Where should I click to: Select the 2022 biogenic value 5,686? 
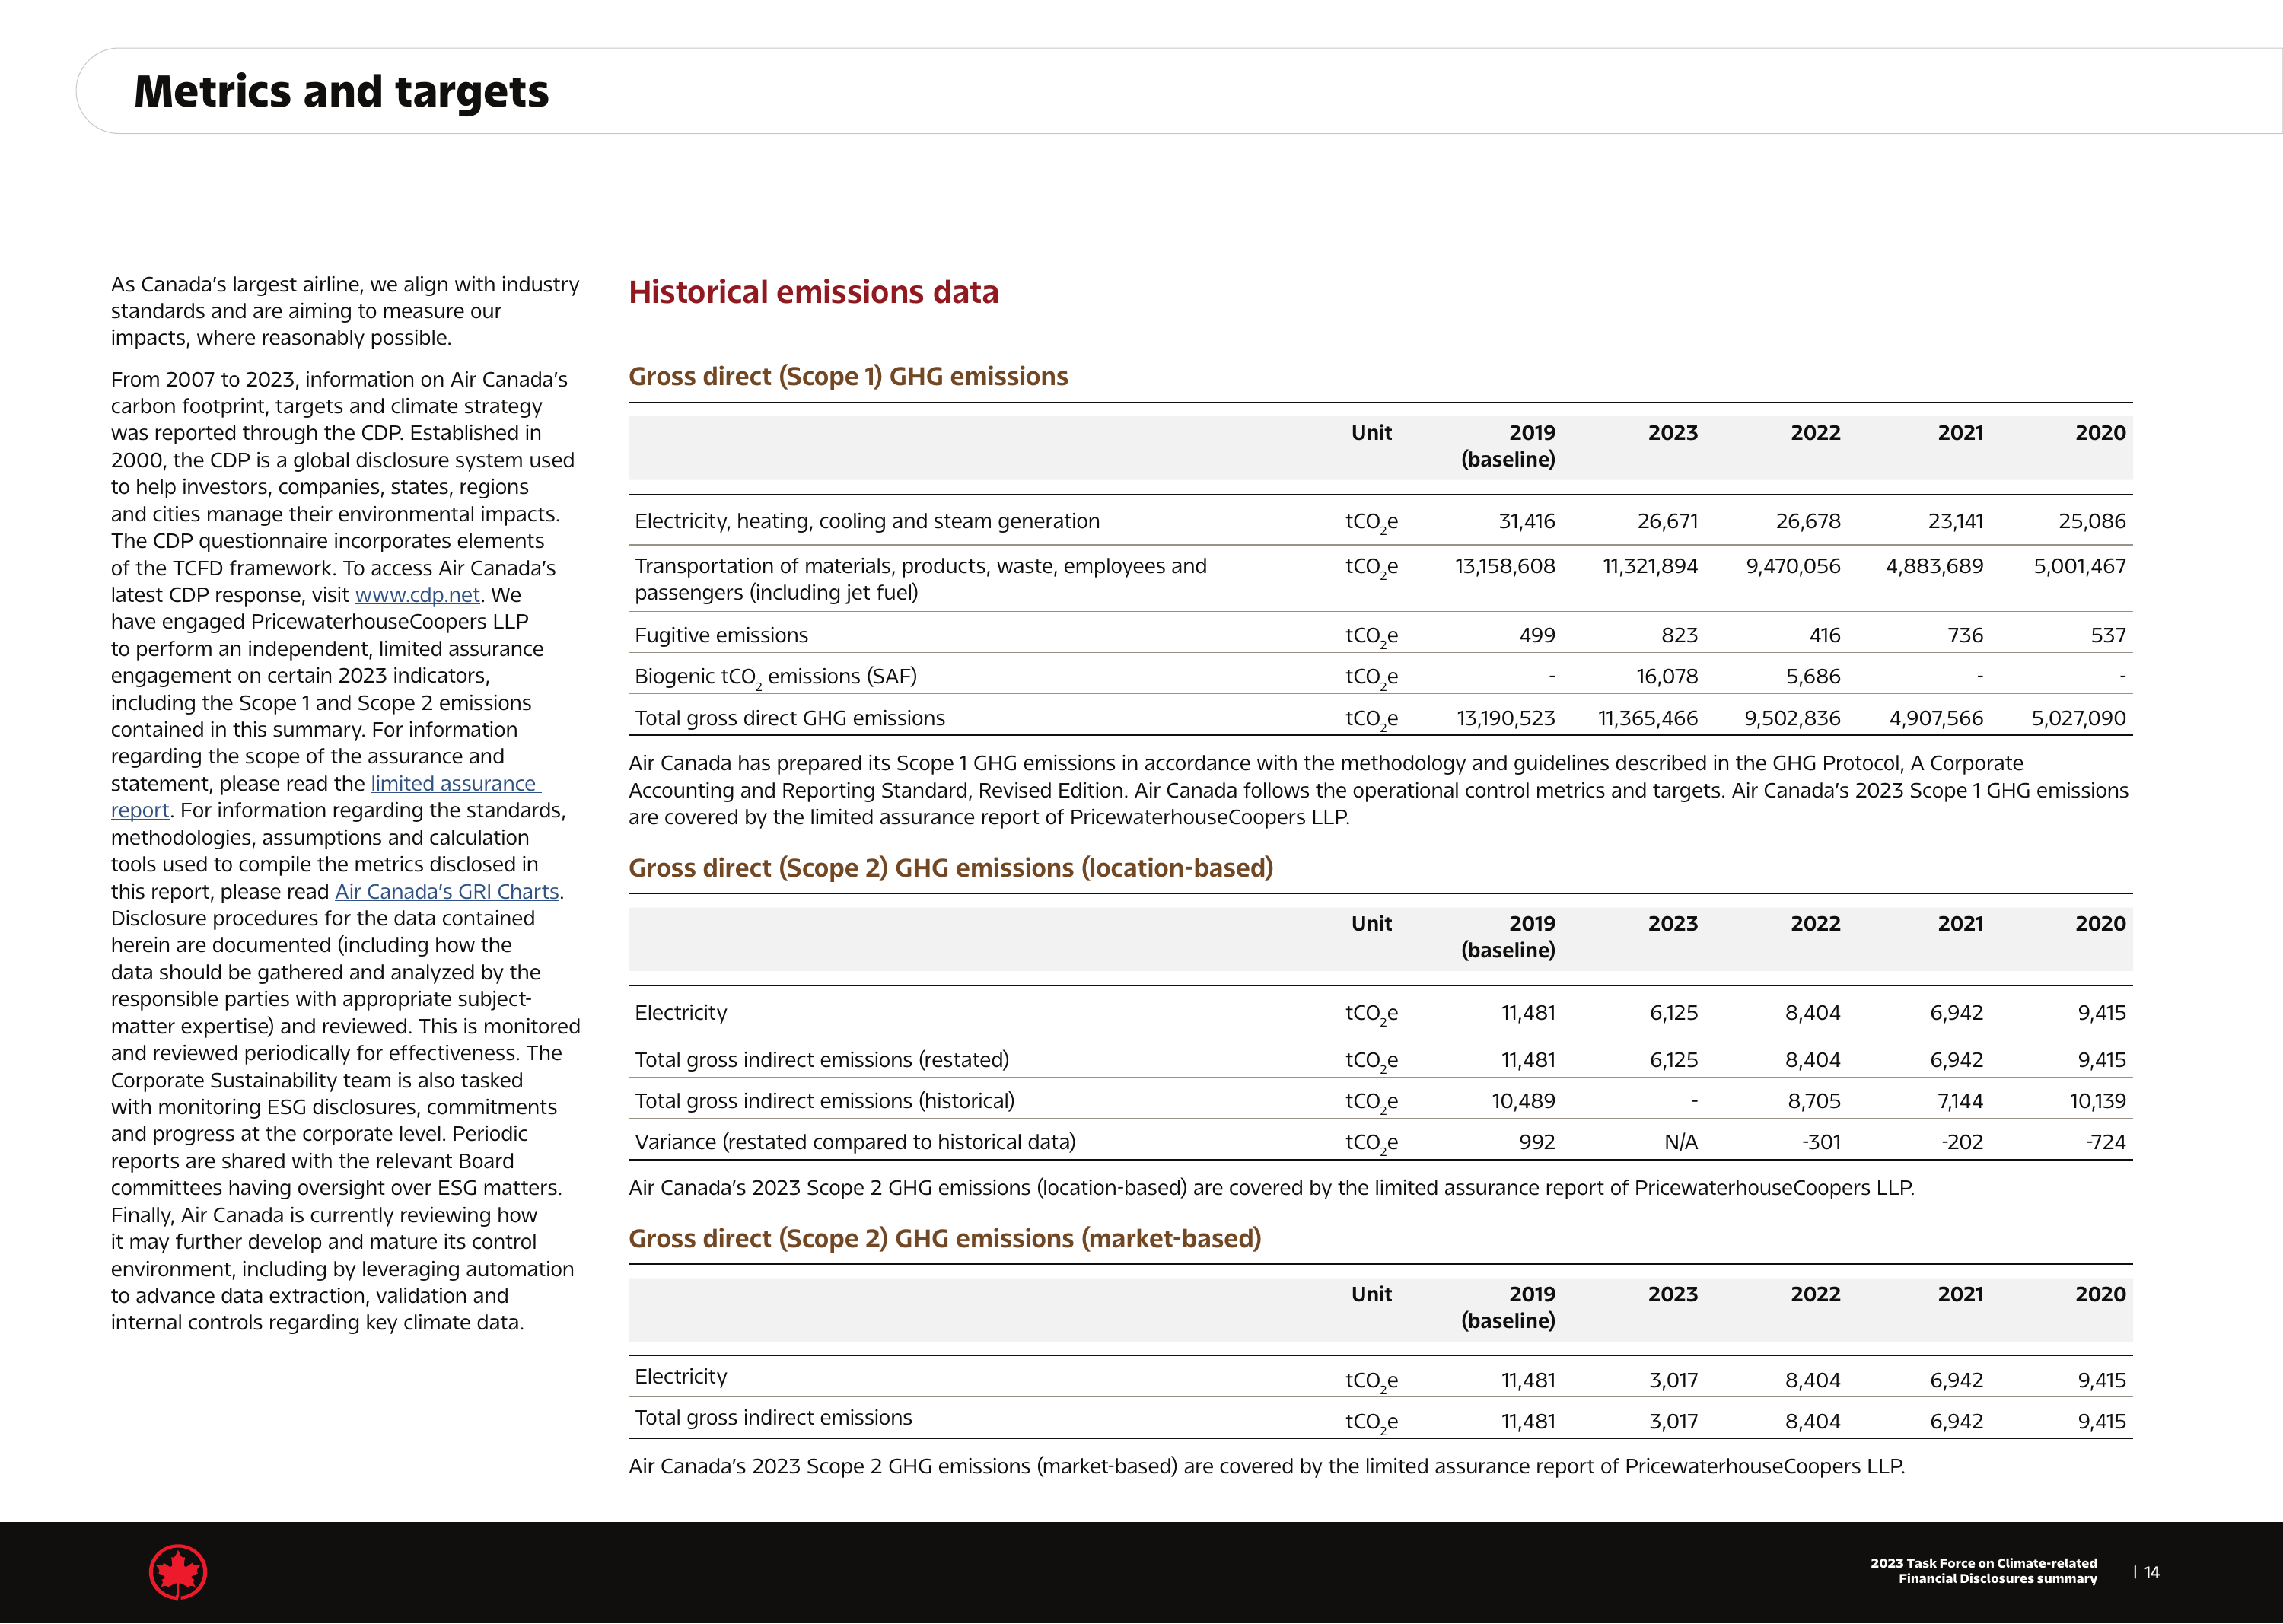[1813, 677]
